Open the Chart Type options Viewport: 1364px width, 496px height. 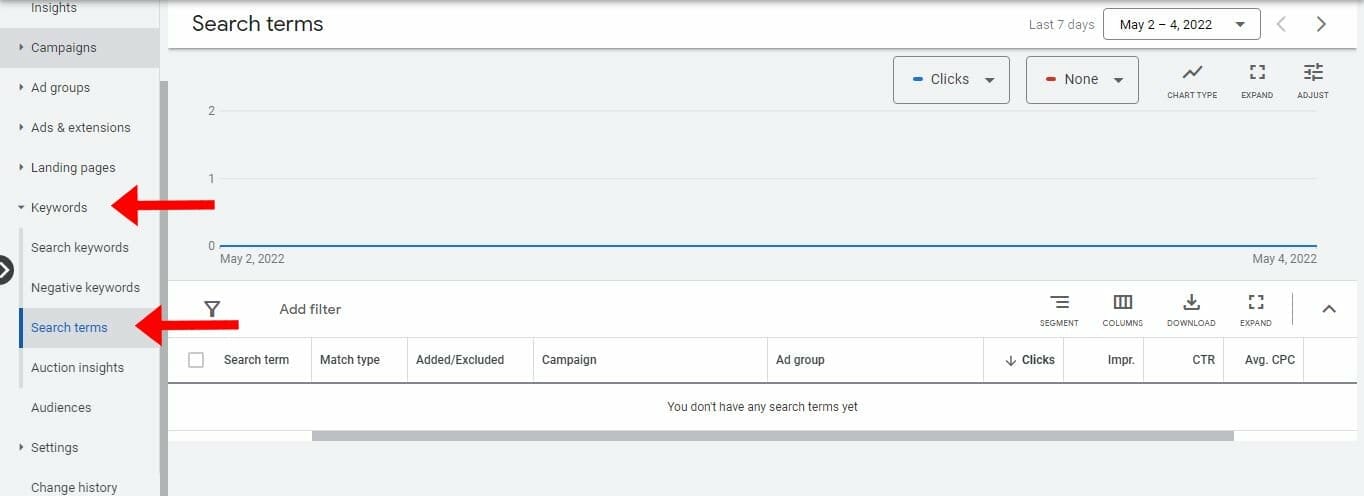(1192, 80)
